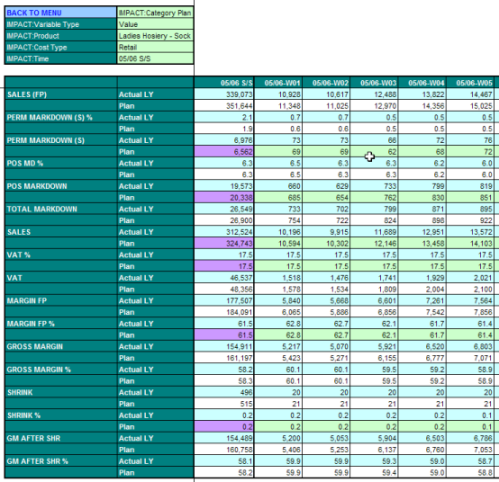
Task: Select the VAT Plan cell 48,356
Action: pos(224,289)
